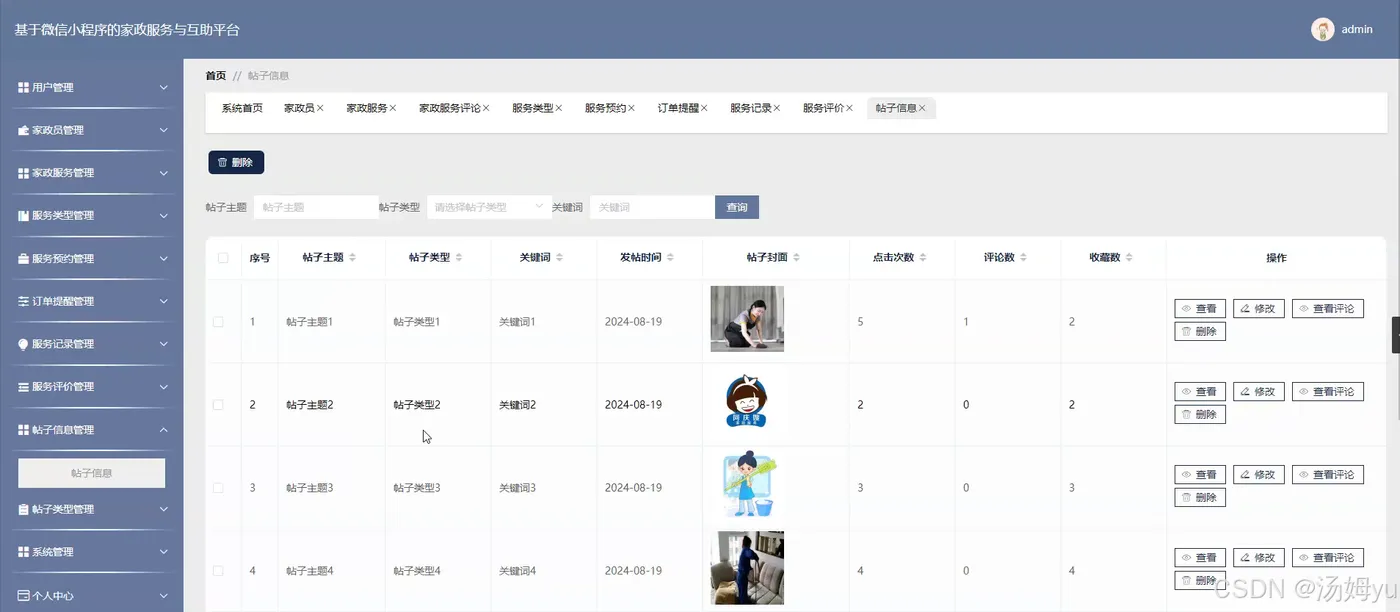Sort by 帖子主题 column arrows
The height and width of the screenshot is (612, 1400).
coord(352,258)
